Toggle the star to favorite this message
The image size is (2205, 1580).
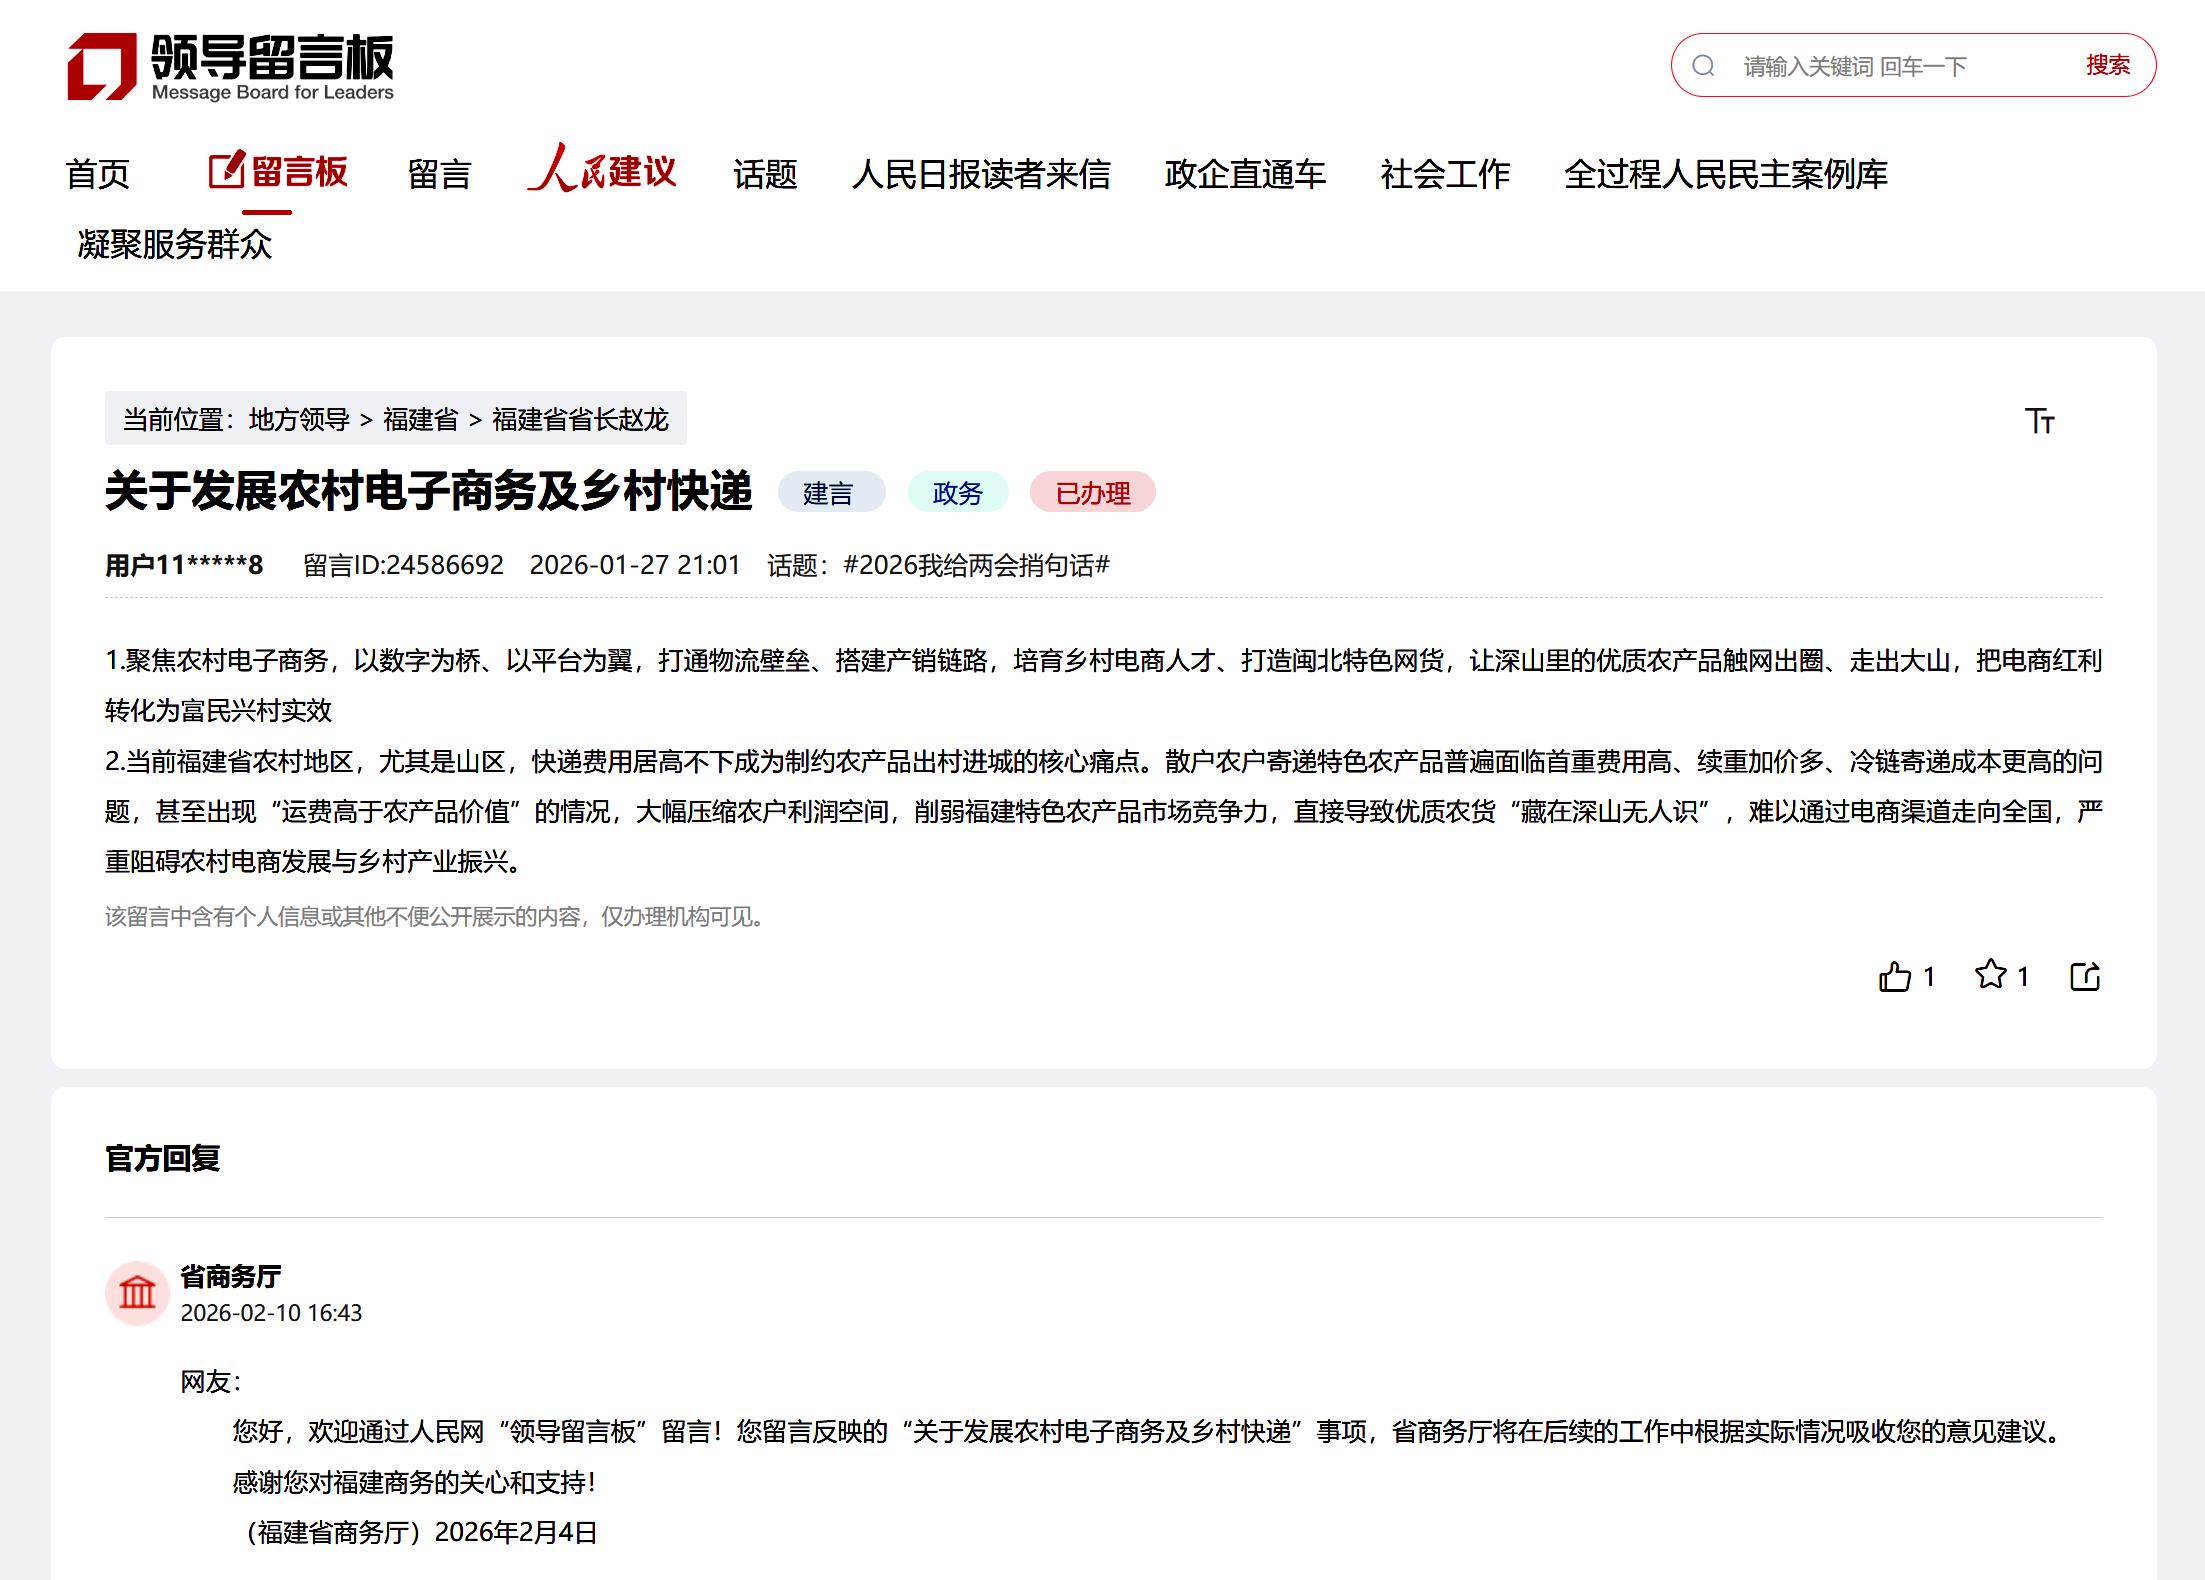(1993, 977)
